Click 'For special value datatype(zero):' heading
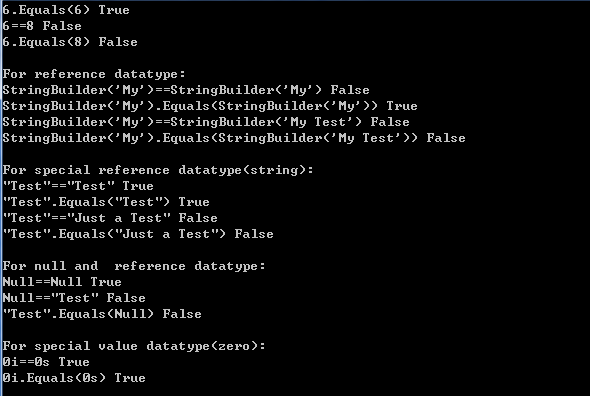The width and height of the screenshot is (590, 396). pos(134,346)
